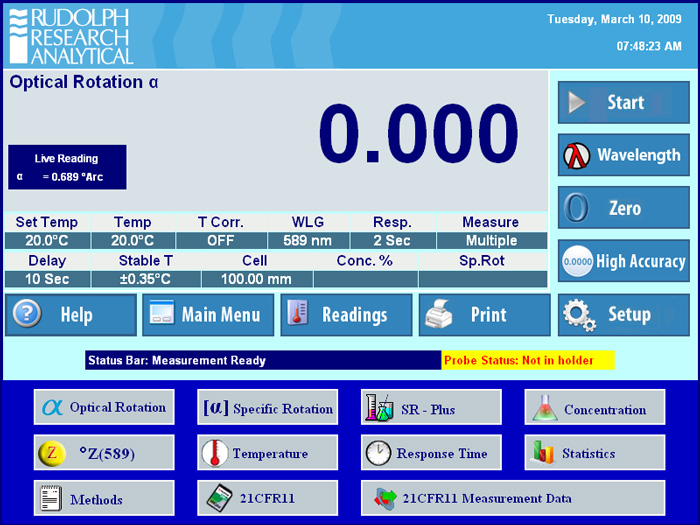Viewport: 700px width, 525px height.
Task: Click the Zero calibration icon
Action: pos(576,208)
